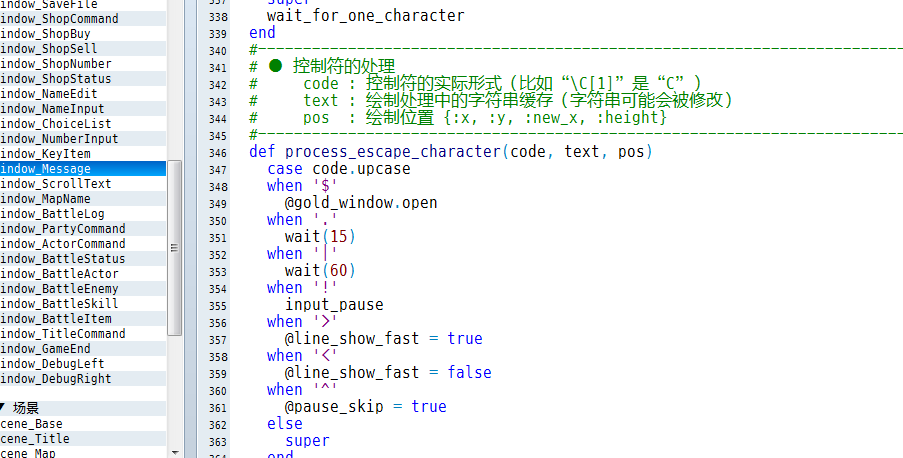Click the 'input_pause' code line
Image resolution: width=903 pixels, height=458 pixels.
334,305
